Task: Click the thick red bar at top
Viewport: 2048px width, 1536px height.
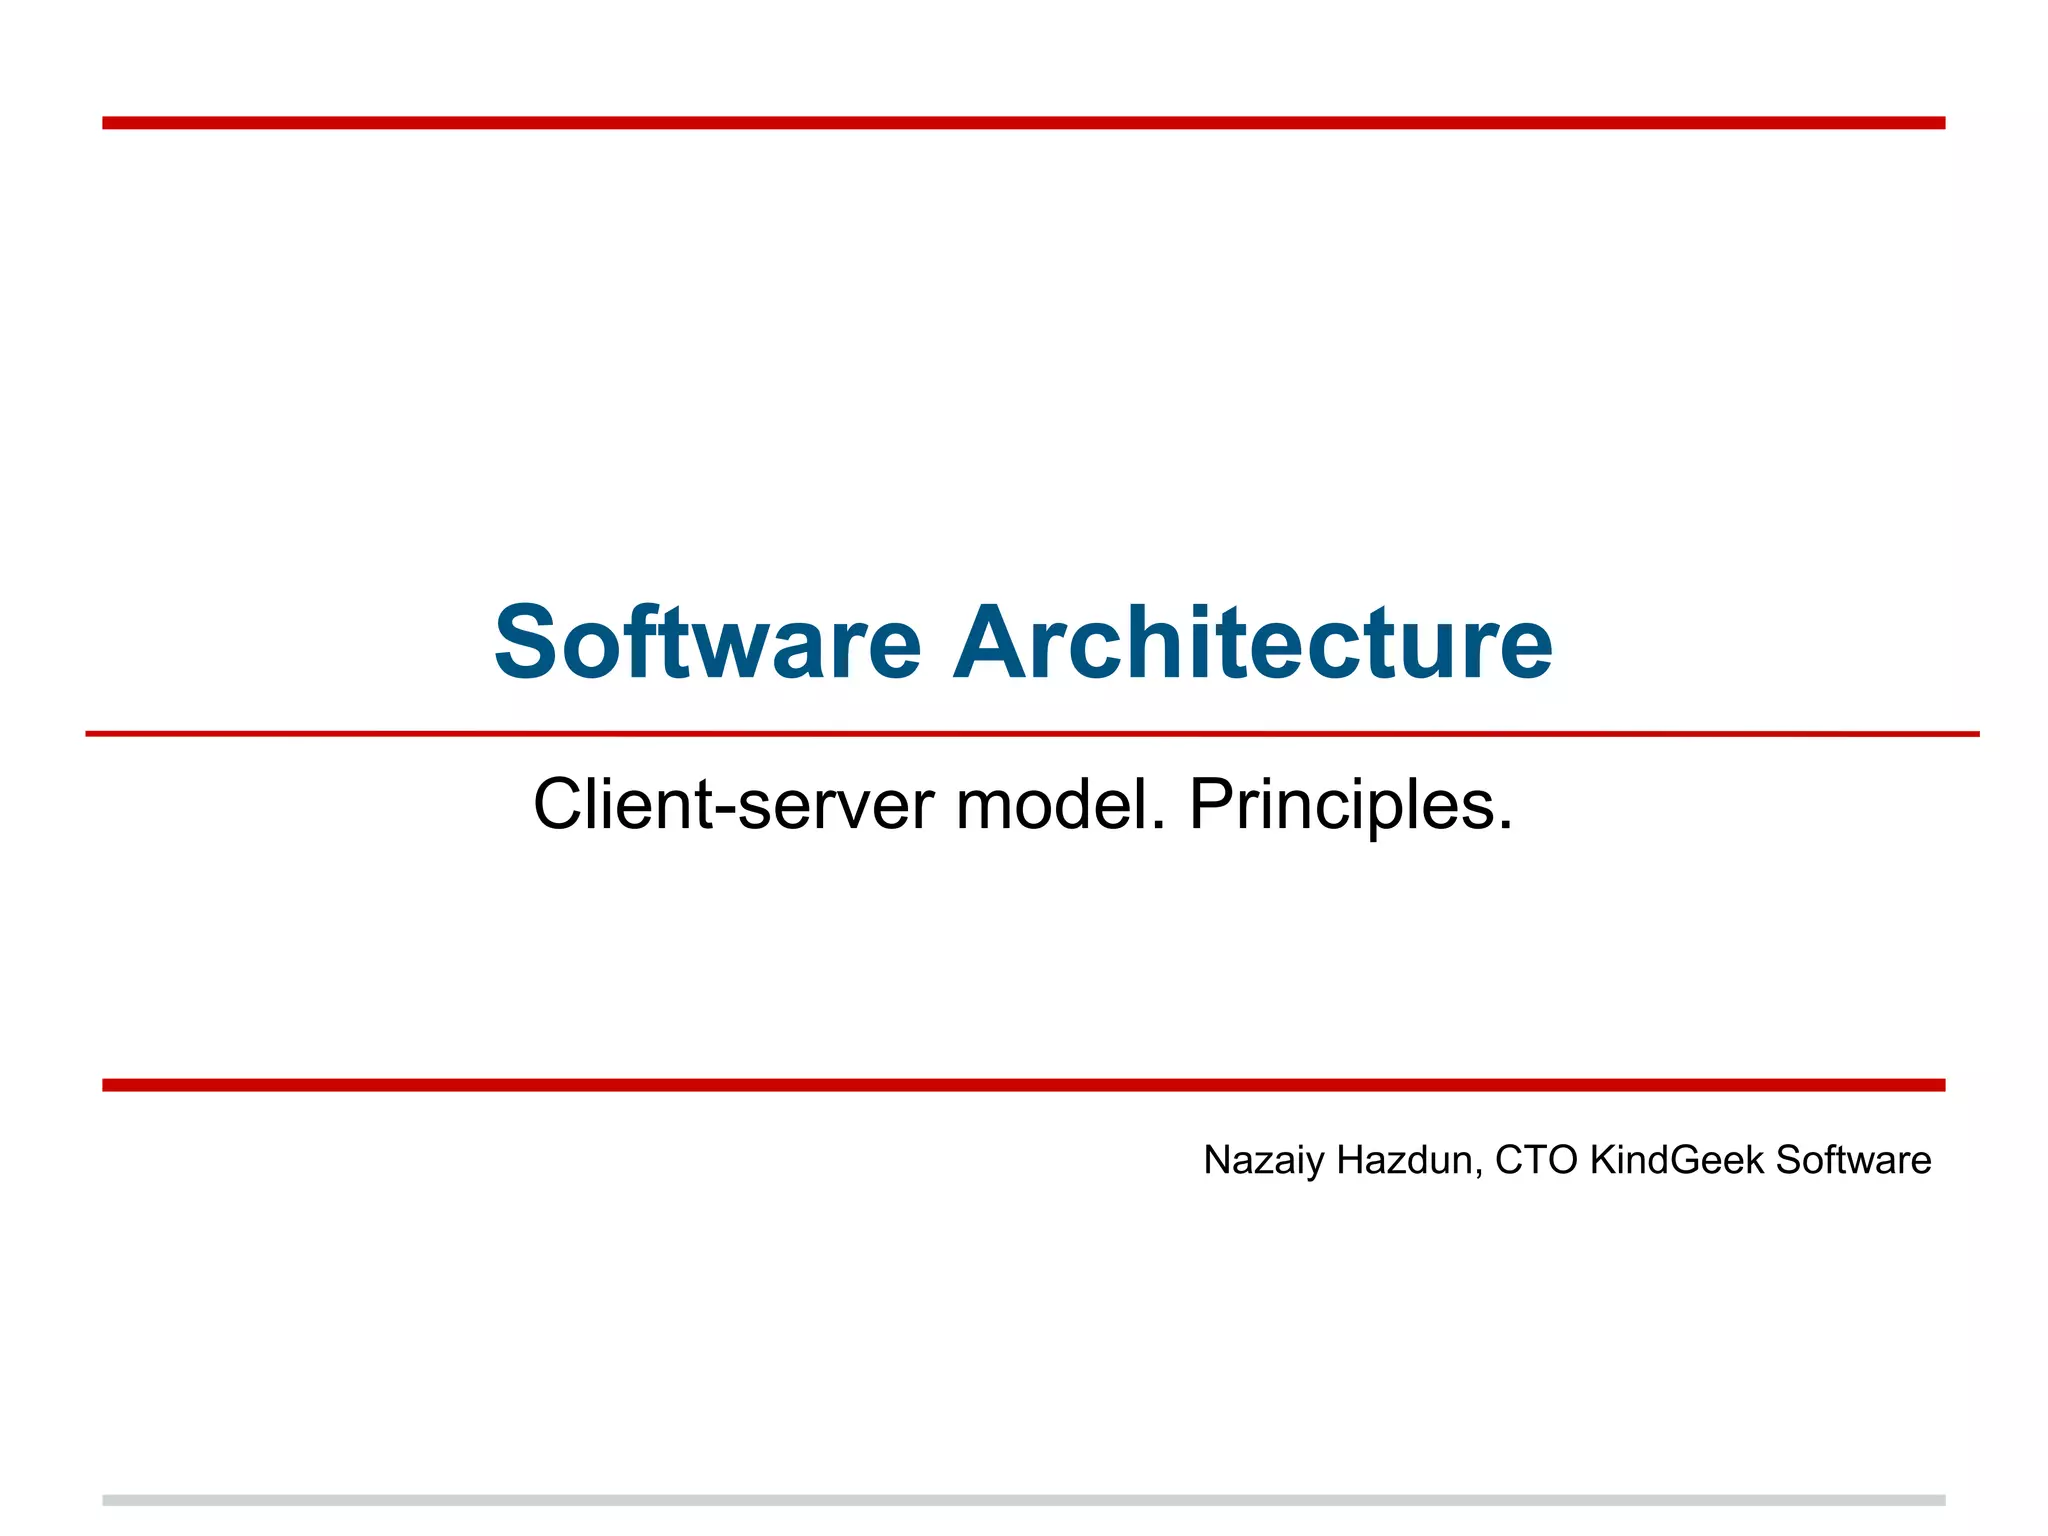Action: click(1023, 123)
